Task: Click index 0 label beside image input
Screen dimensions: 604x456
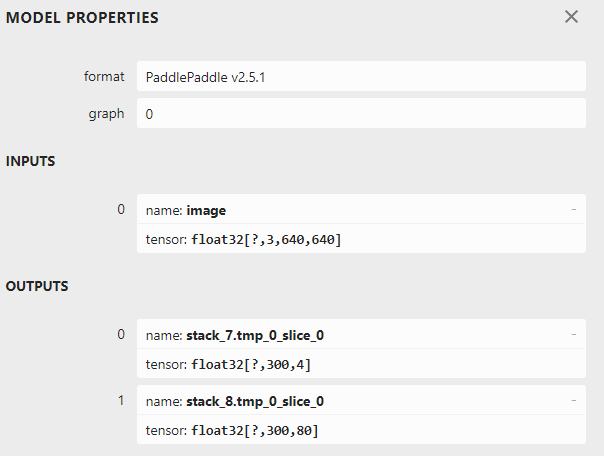Action: [121, 209]
